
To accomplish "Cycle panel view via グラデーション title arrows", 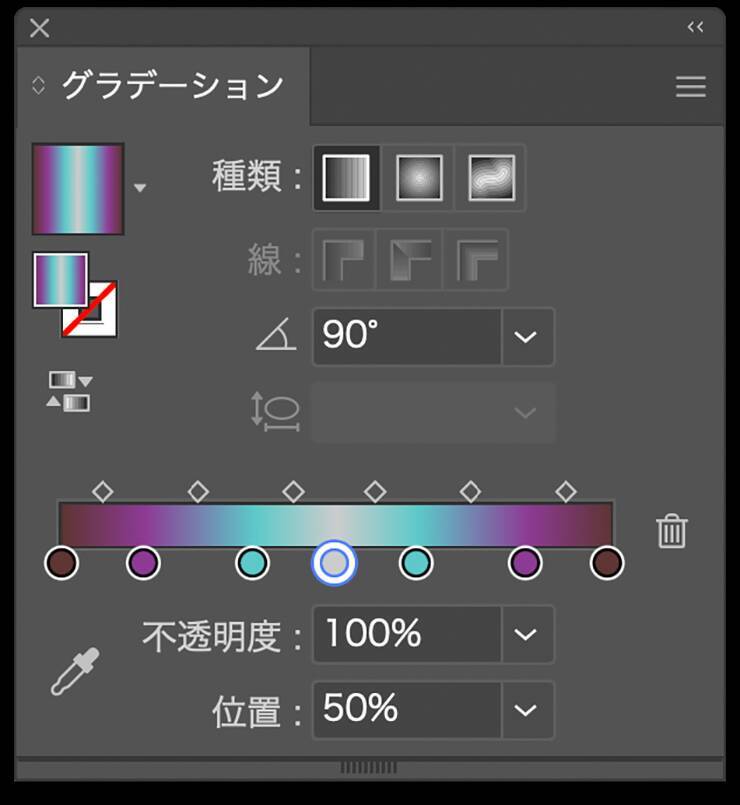I will point(39,86).
